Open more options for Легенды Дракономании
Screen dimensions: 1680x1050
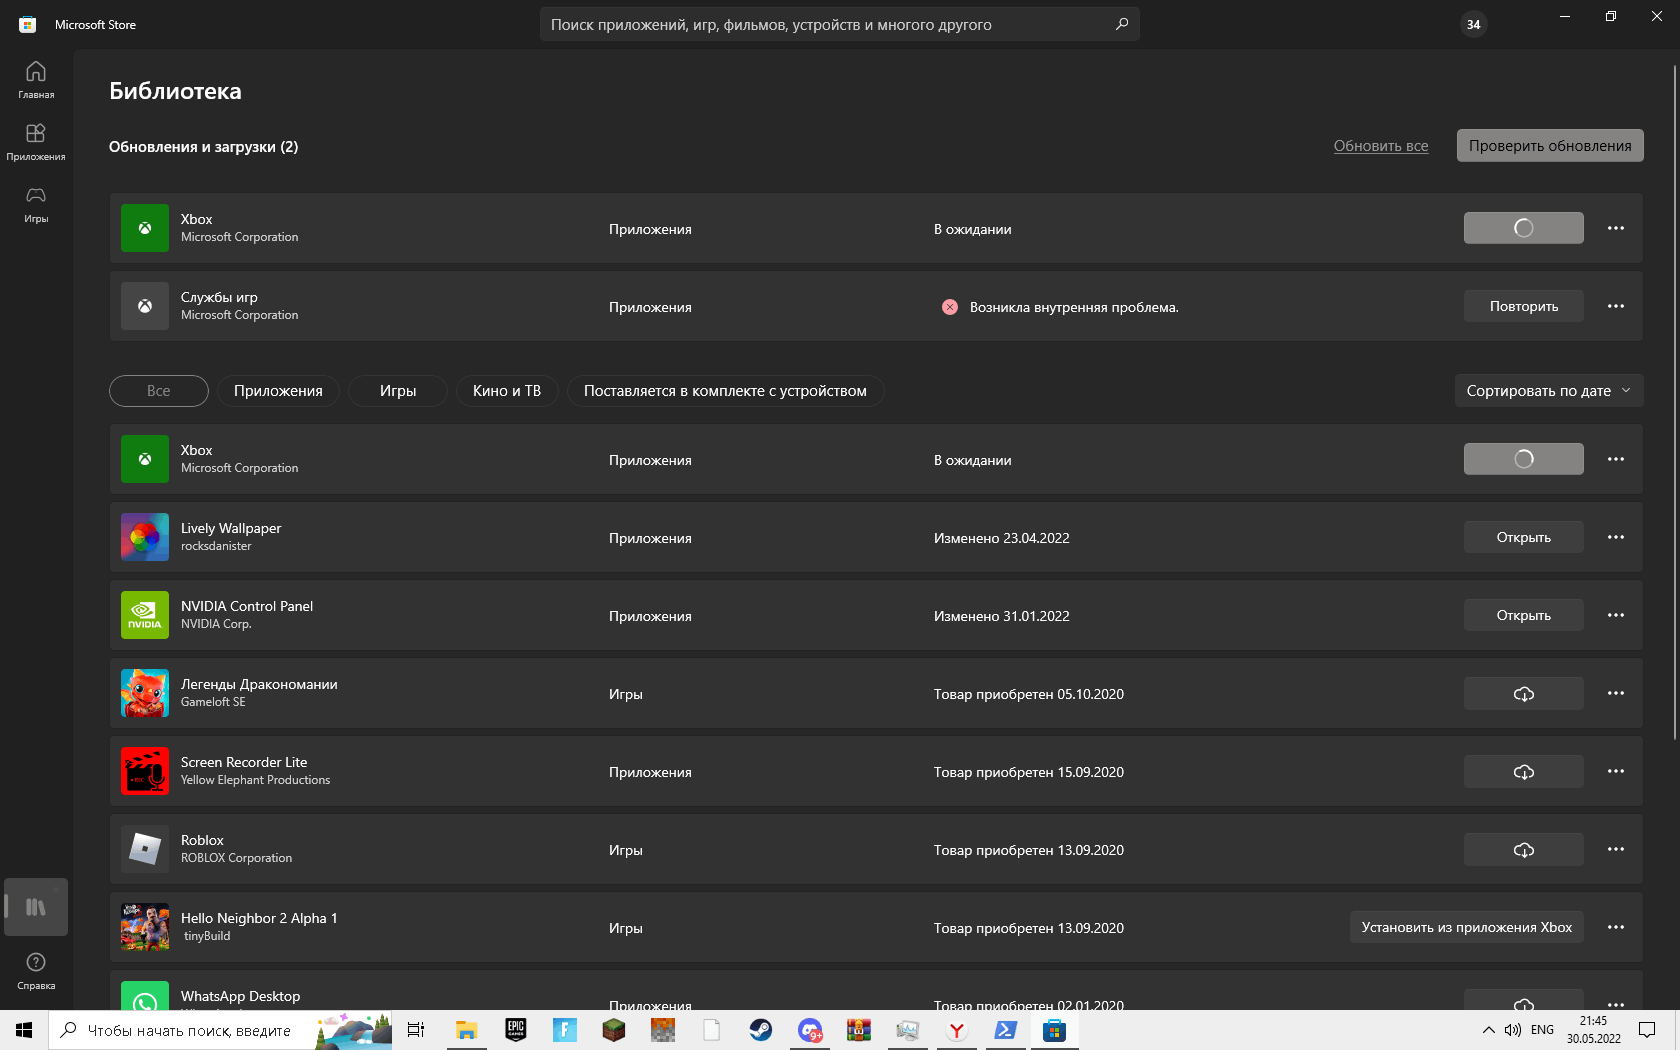[x=1616, y=693]
